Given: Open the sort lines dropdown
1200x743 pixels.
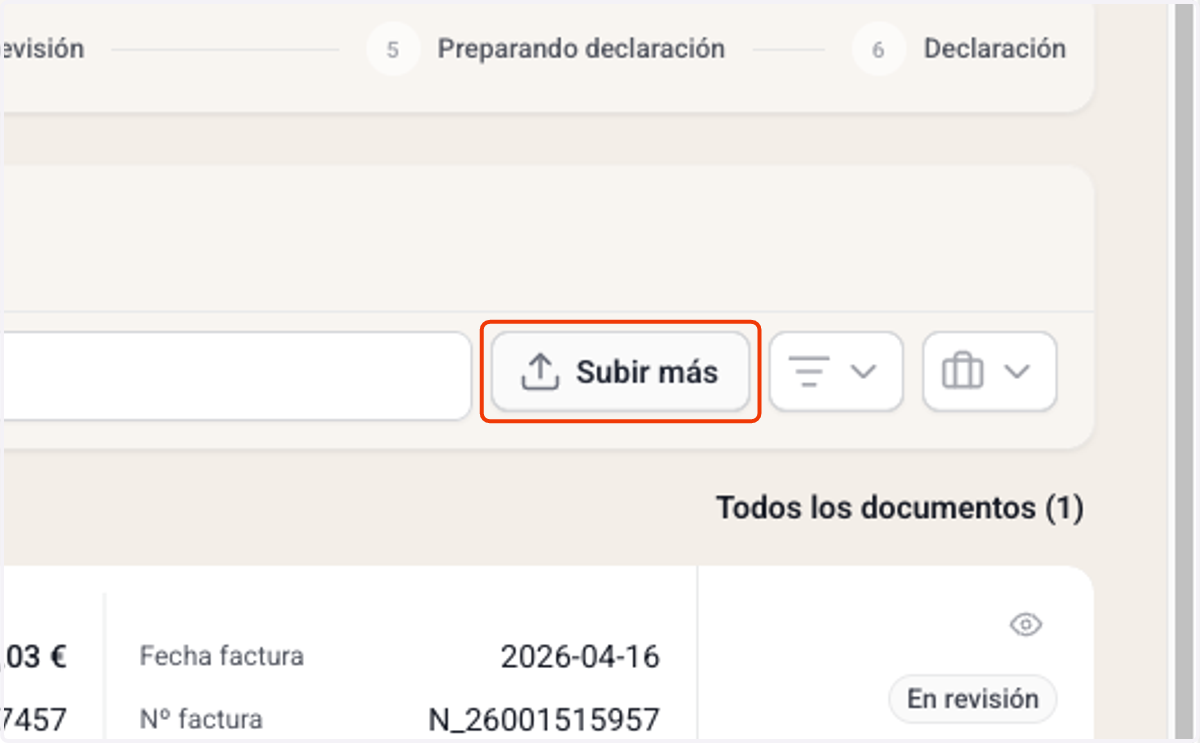Looking at the screenshot, I should 836,372.
